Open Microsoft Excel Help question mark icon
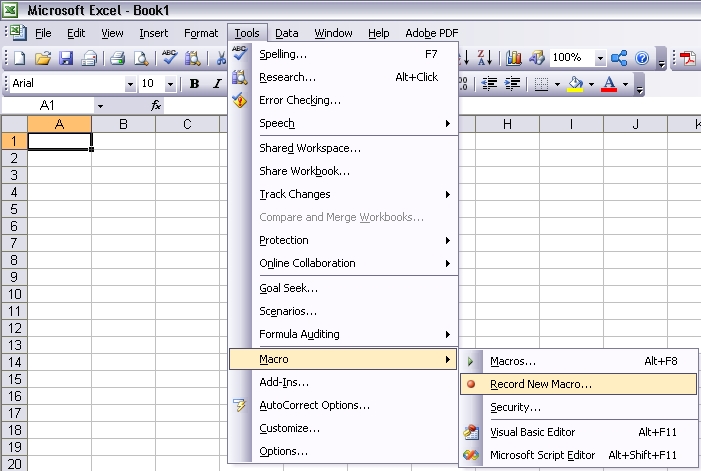This screenshot has height=471, width=701. pos(642,58)
